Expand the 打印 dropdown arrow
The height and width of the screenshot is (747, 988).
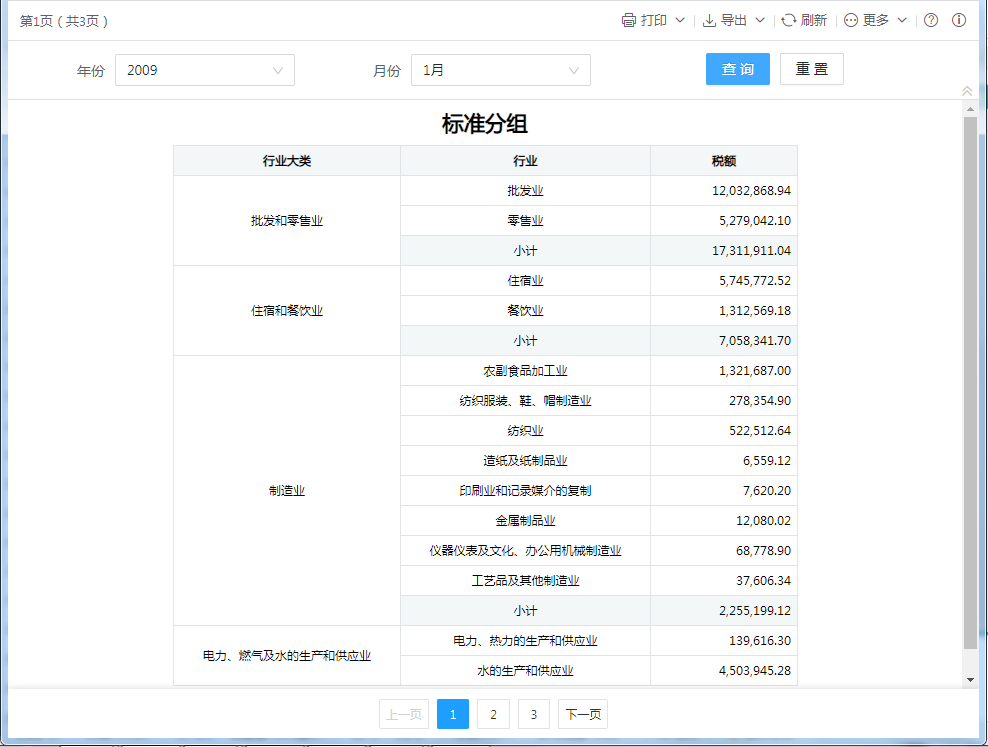680,20
